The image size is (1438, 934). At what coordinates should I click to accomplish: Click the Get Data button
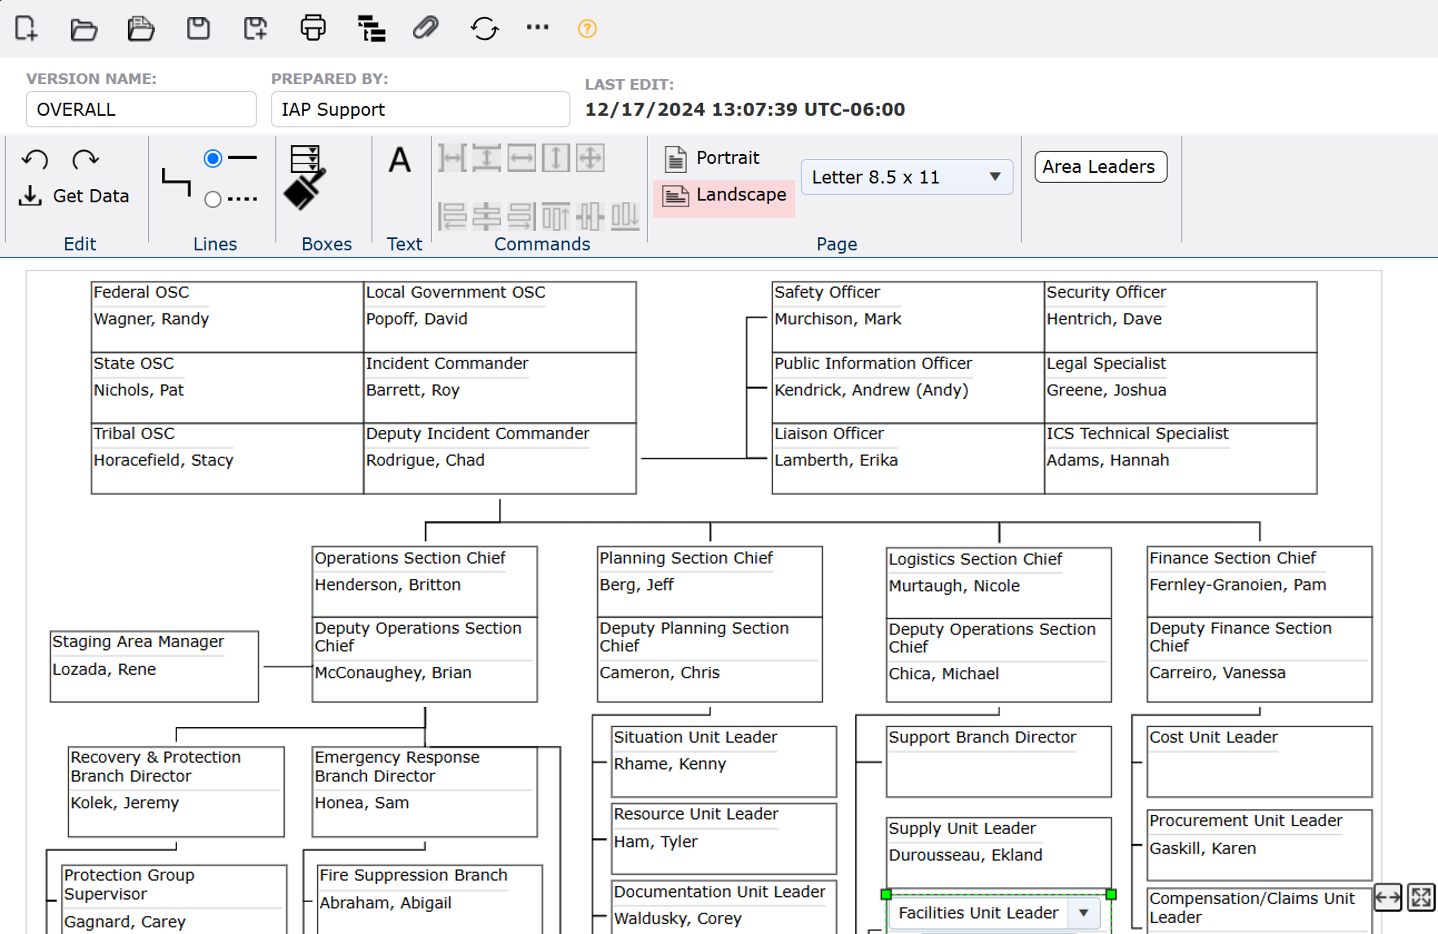pyautogui.click(x=76, y=195)
